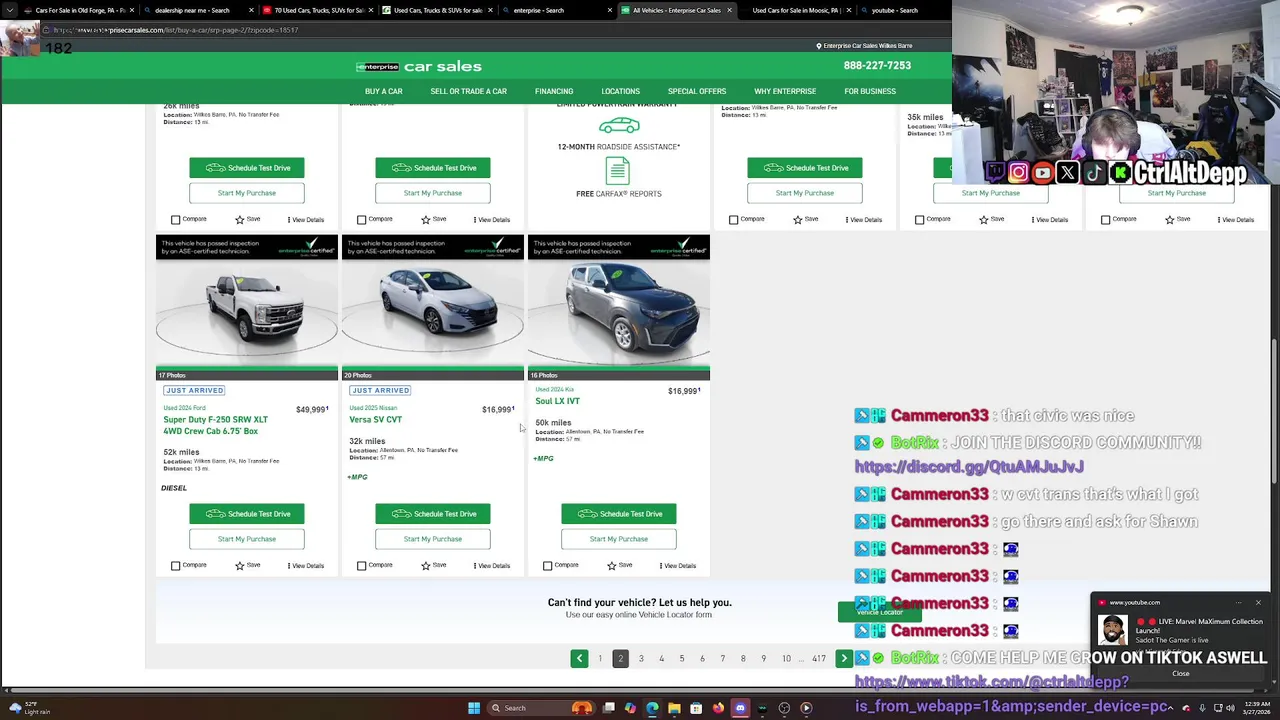Start My Purchase for Versa SV CVT
Image resolution: width=1280 pixels, height=720 pixels.
pyautogui.click(x=433, y=539)
